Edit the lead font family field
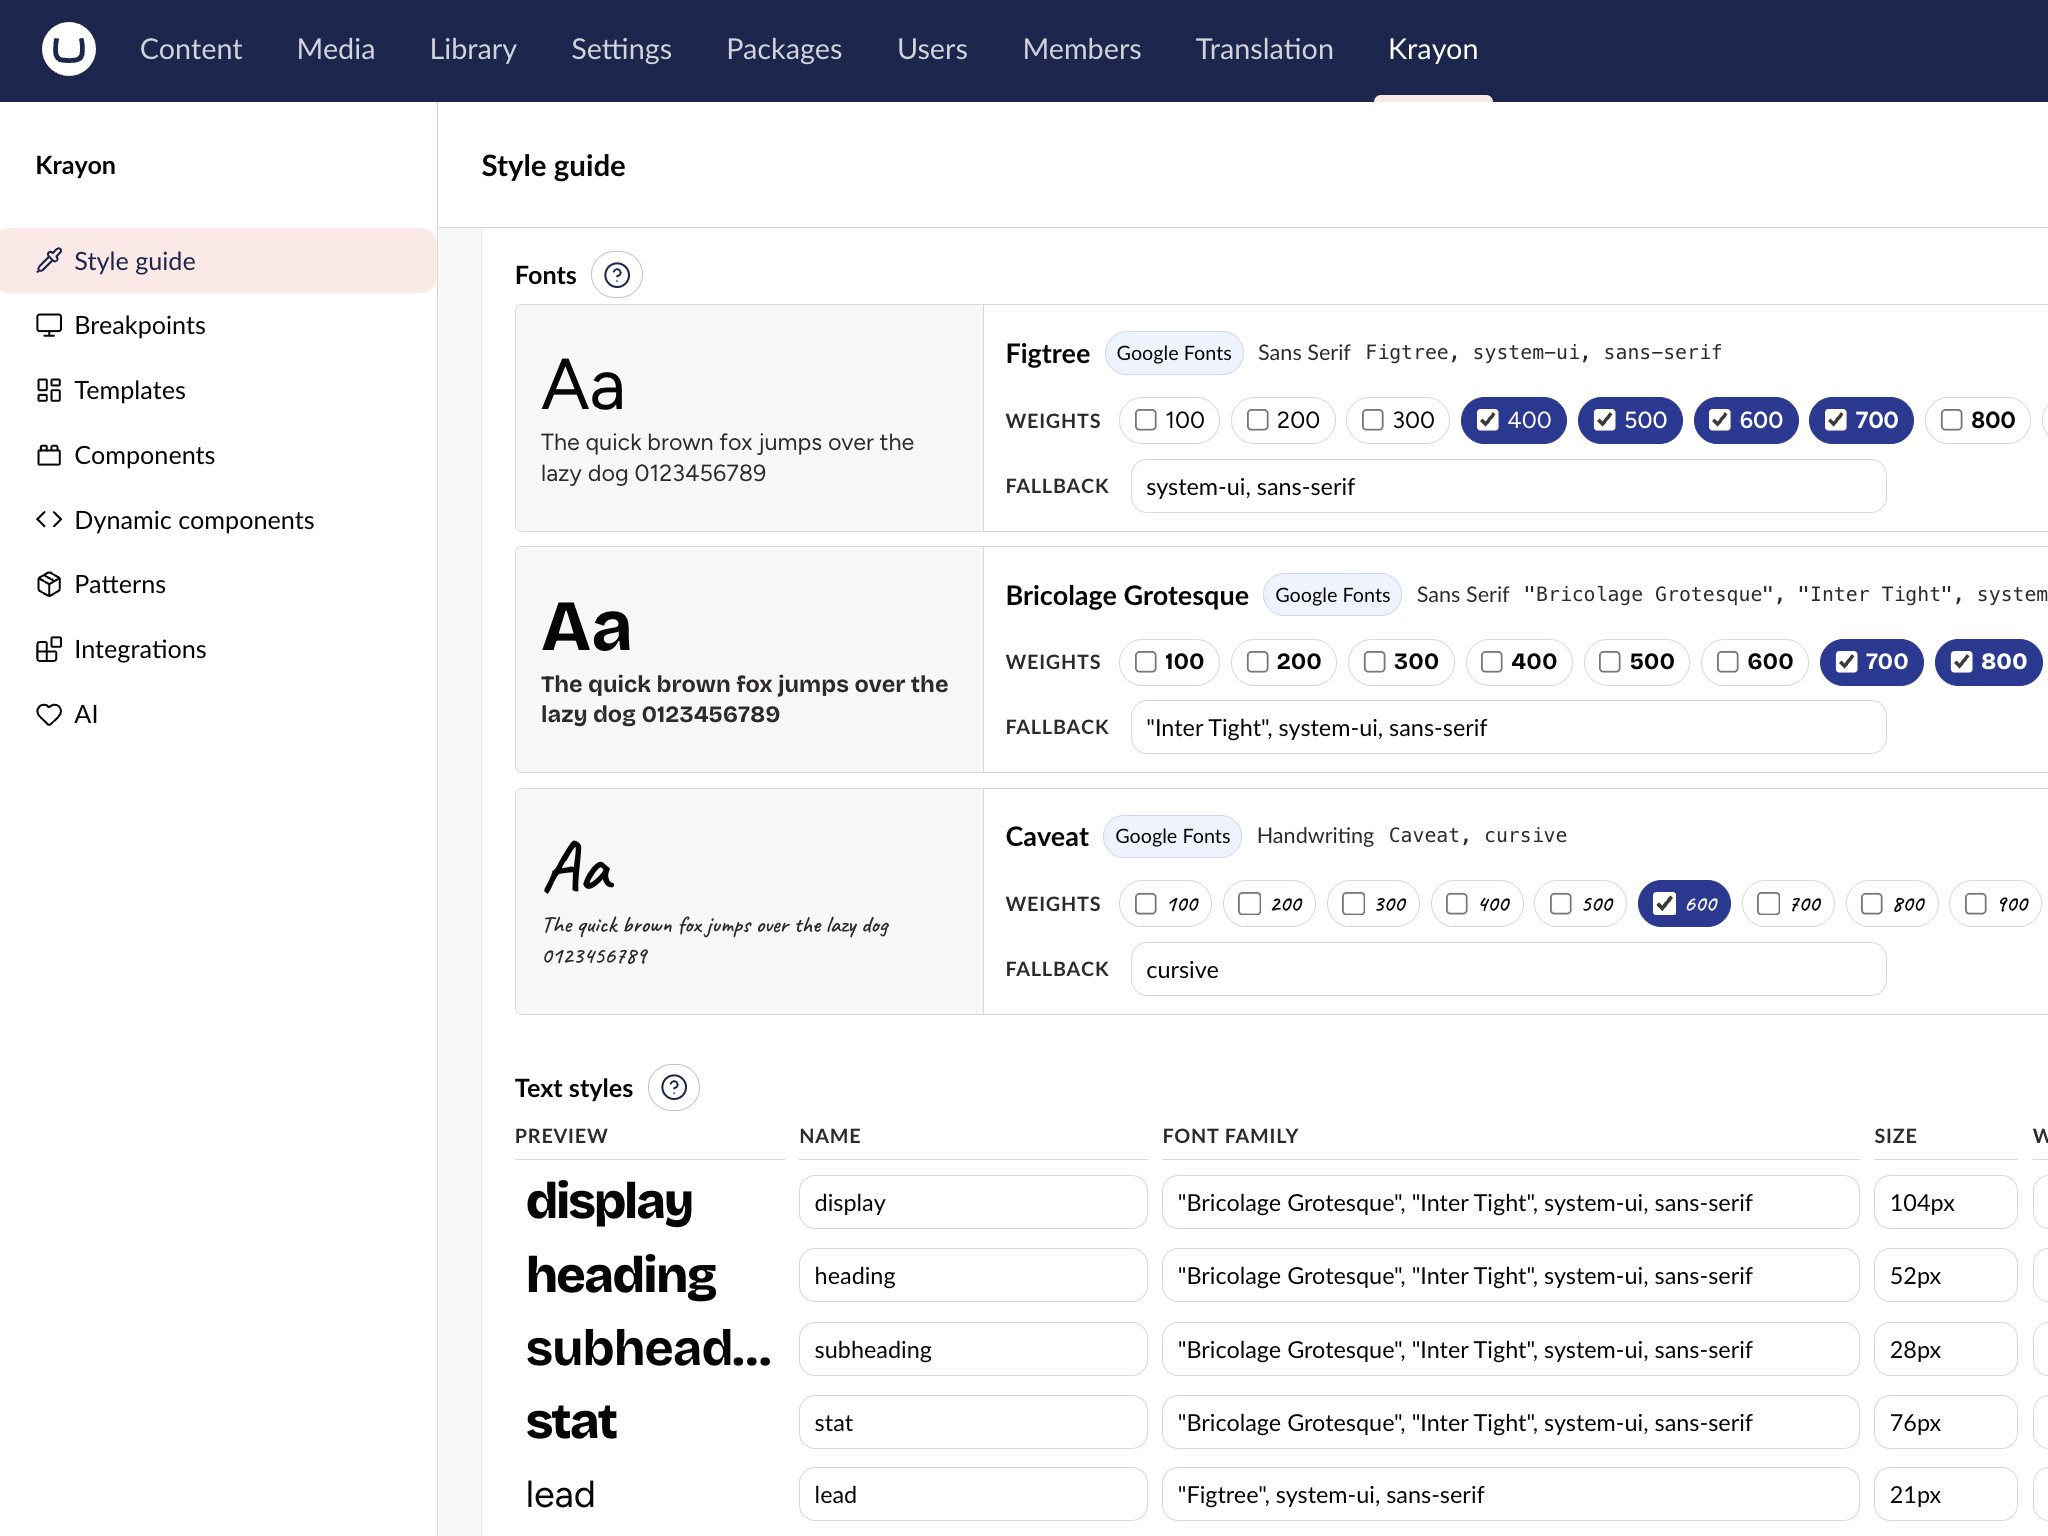 coord(1510,1494)
